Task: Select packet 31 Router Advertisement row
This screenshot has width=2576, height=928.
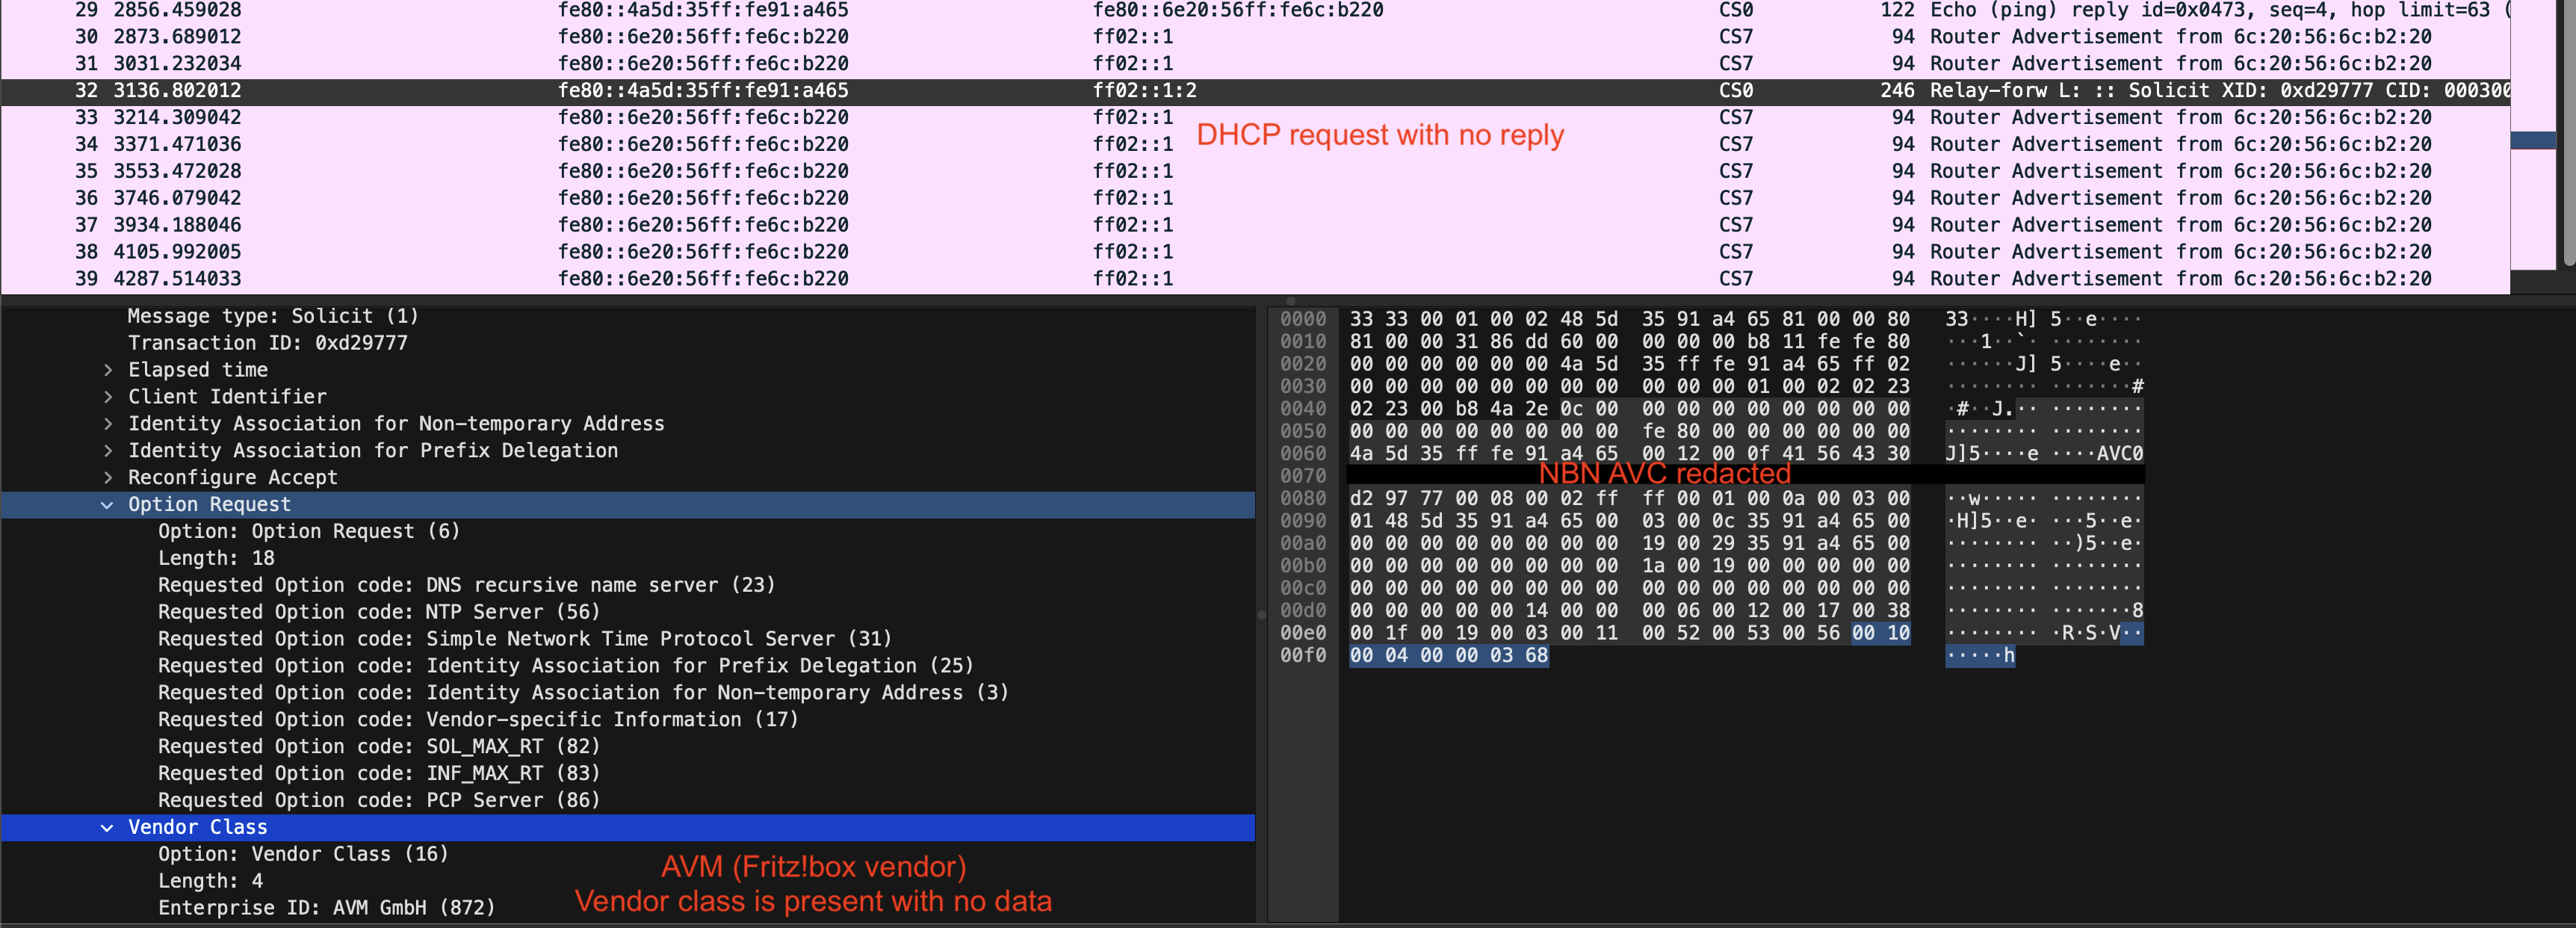Action: coord(1255,64)
